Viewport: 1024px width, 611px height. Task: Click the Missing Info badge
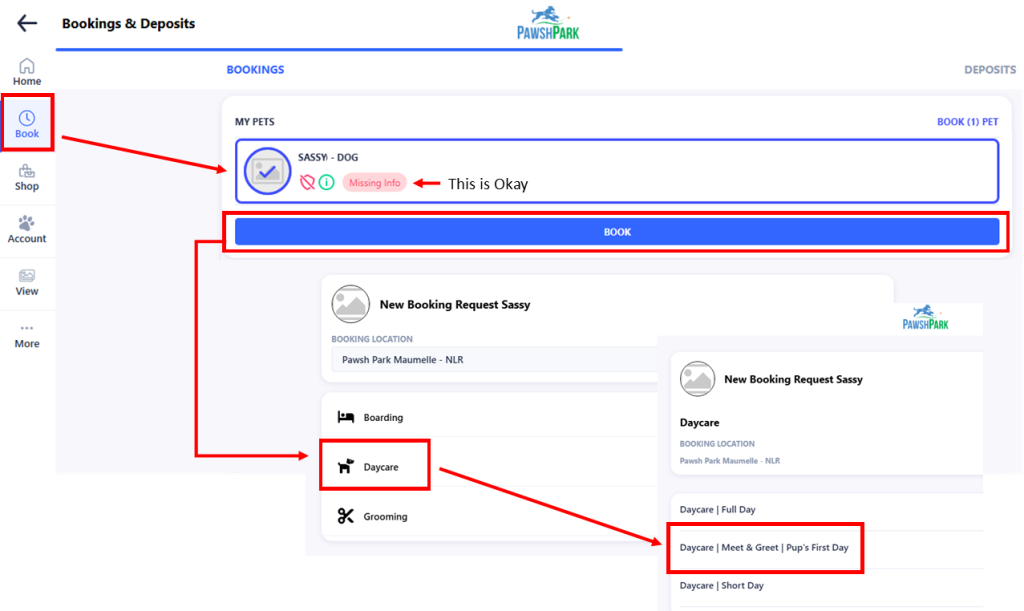point(374,183)
